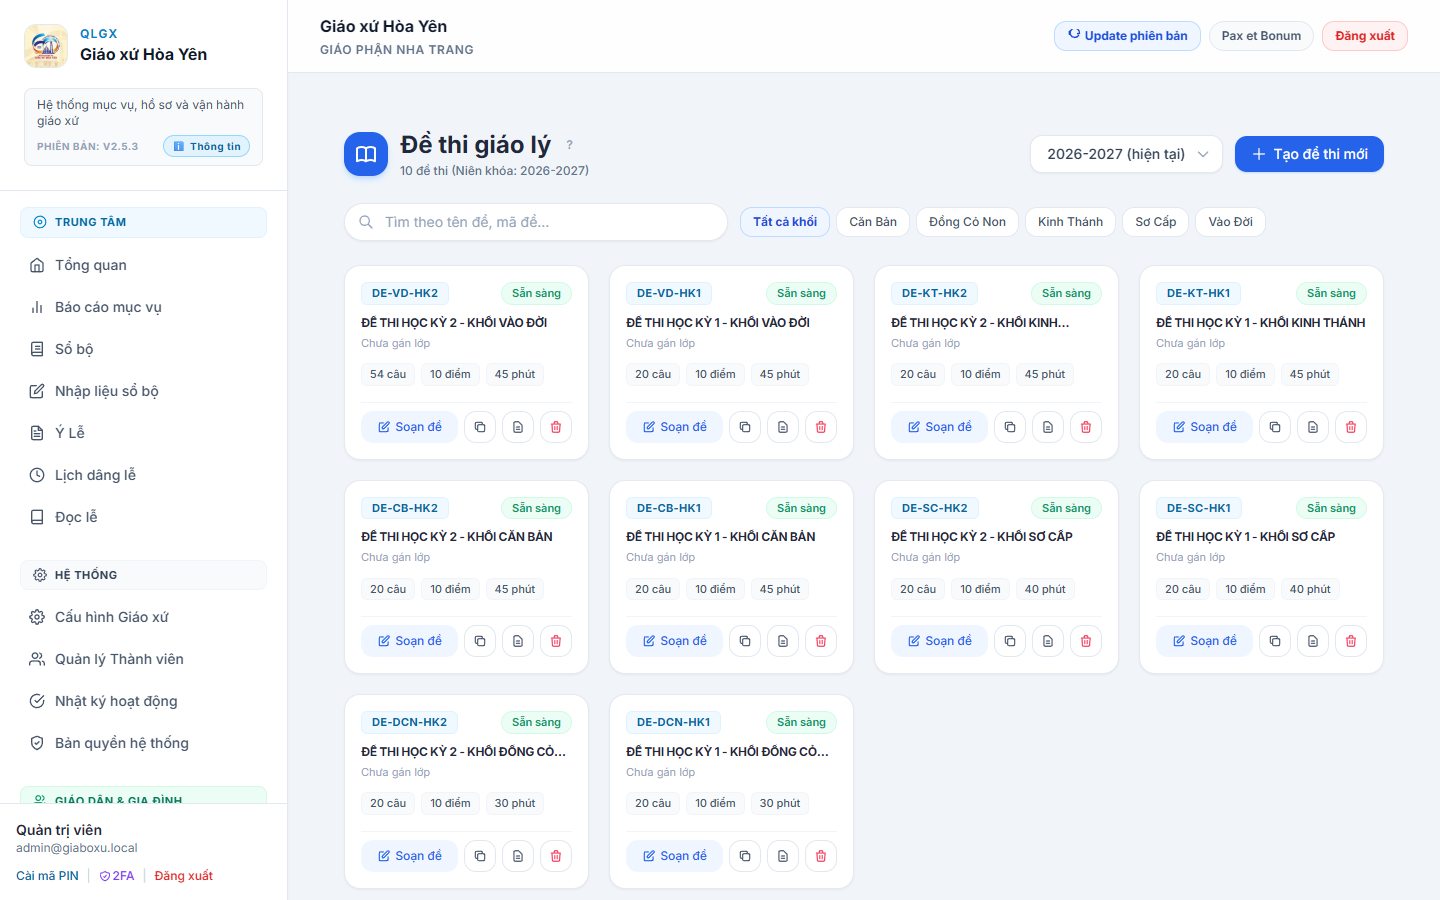Open the Lịch dâng lễ page
The width and height of the screenshot is (1440, 900).
coord(143,475)
